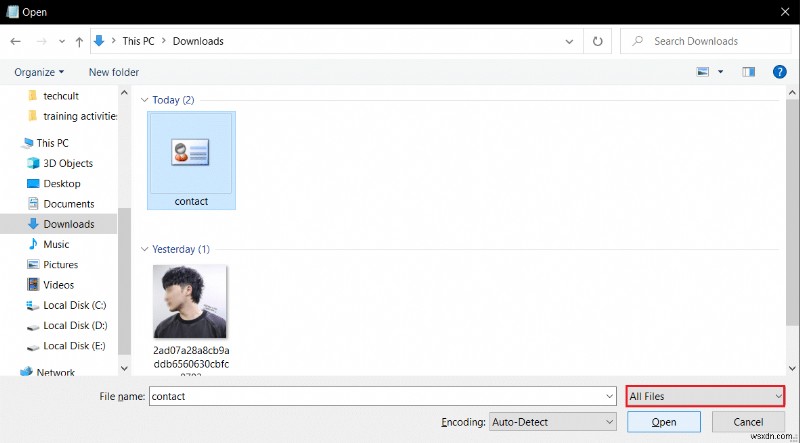800x443 pixels.
Task: Select This PC in the address path
Action: pos(138,41)
